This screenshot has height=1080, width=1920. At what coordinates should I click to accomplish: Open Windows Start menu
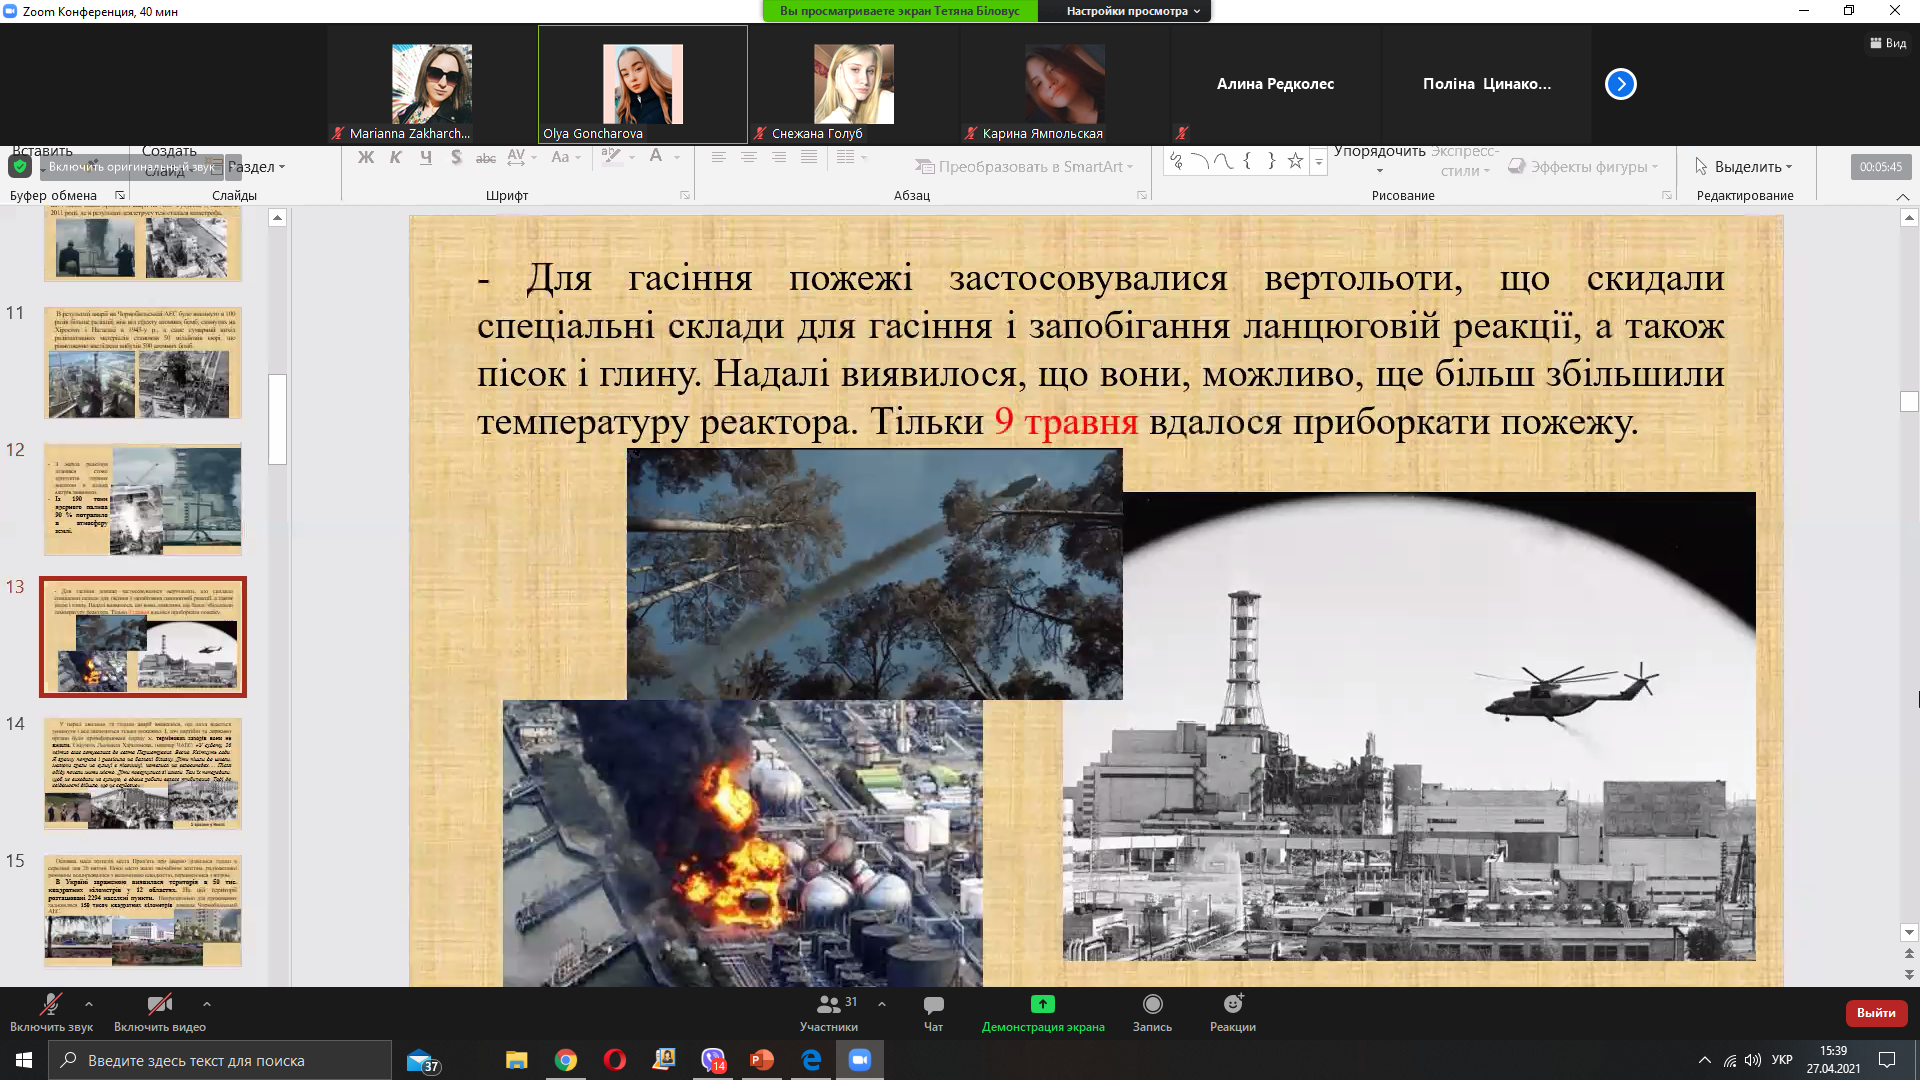24,1060
